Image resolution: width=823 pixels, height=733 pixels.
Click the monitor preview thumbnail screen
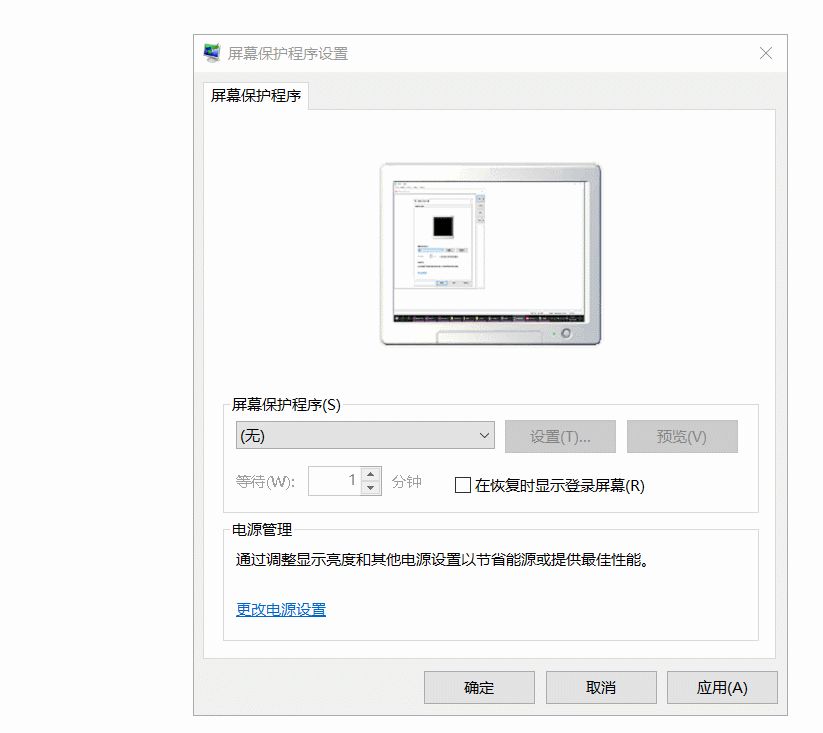click(x=489, y=251)
